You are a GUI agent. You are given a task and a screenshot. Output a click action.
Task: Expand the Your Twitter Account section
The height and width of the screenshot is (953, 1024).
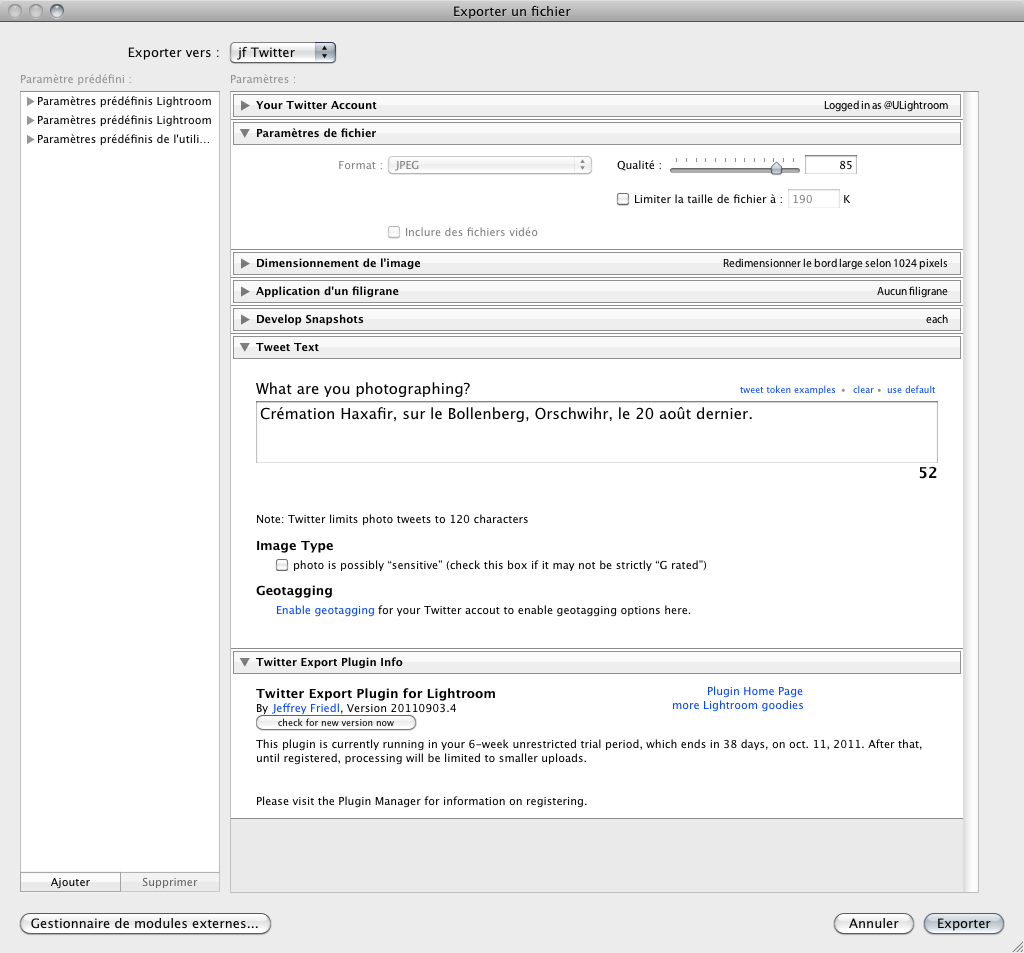click(x=245, y=105)
